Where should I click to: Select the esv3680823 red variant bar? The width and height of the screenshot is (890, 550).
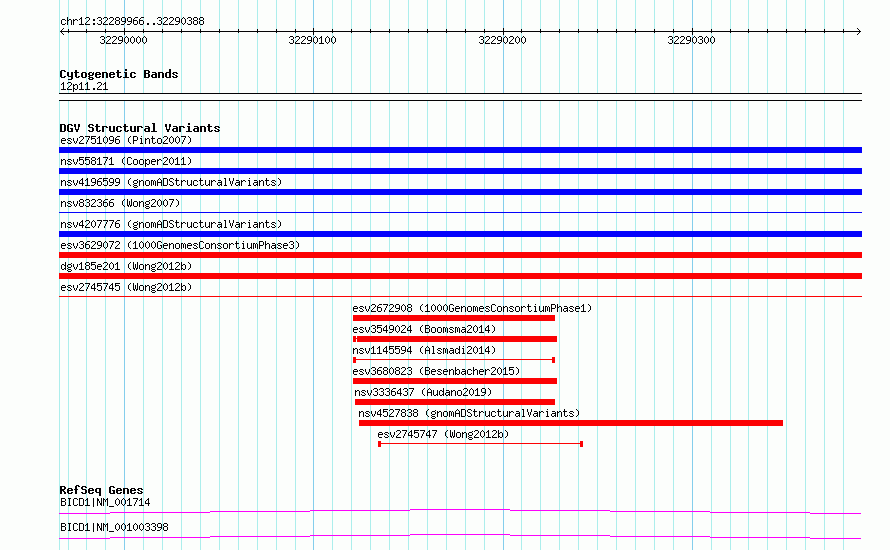click(x=455, y=381)
